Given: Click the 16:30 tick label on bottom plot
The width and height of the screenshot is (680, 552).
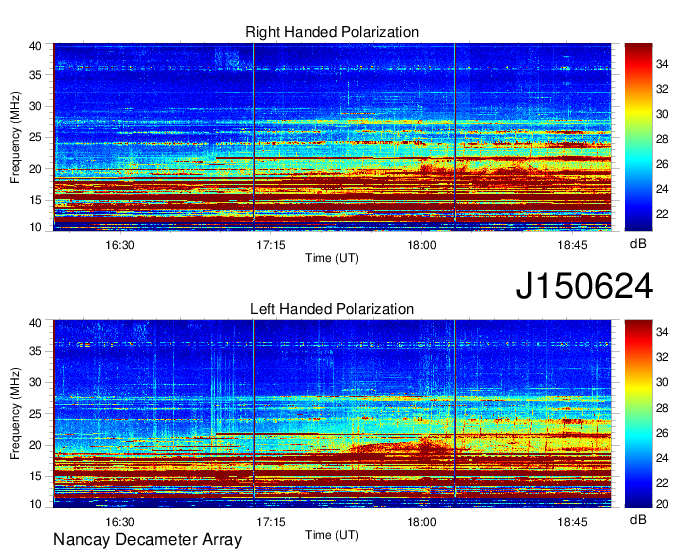Looking at the screenshot, I should tap(120, 522).
